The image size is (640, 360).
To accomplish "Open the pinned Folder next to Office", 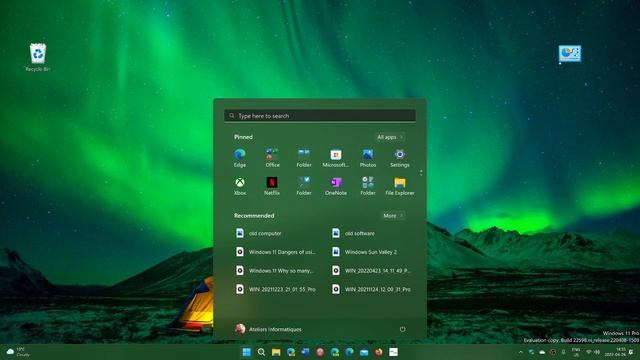I will [x=304, y=158].
